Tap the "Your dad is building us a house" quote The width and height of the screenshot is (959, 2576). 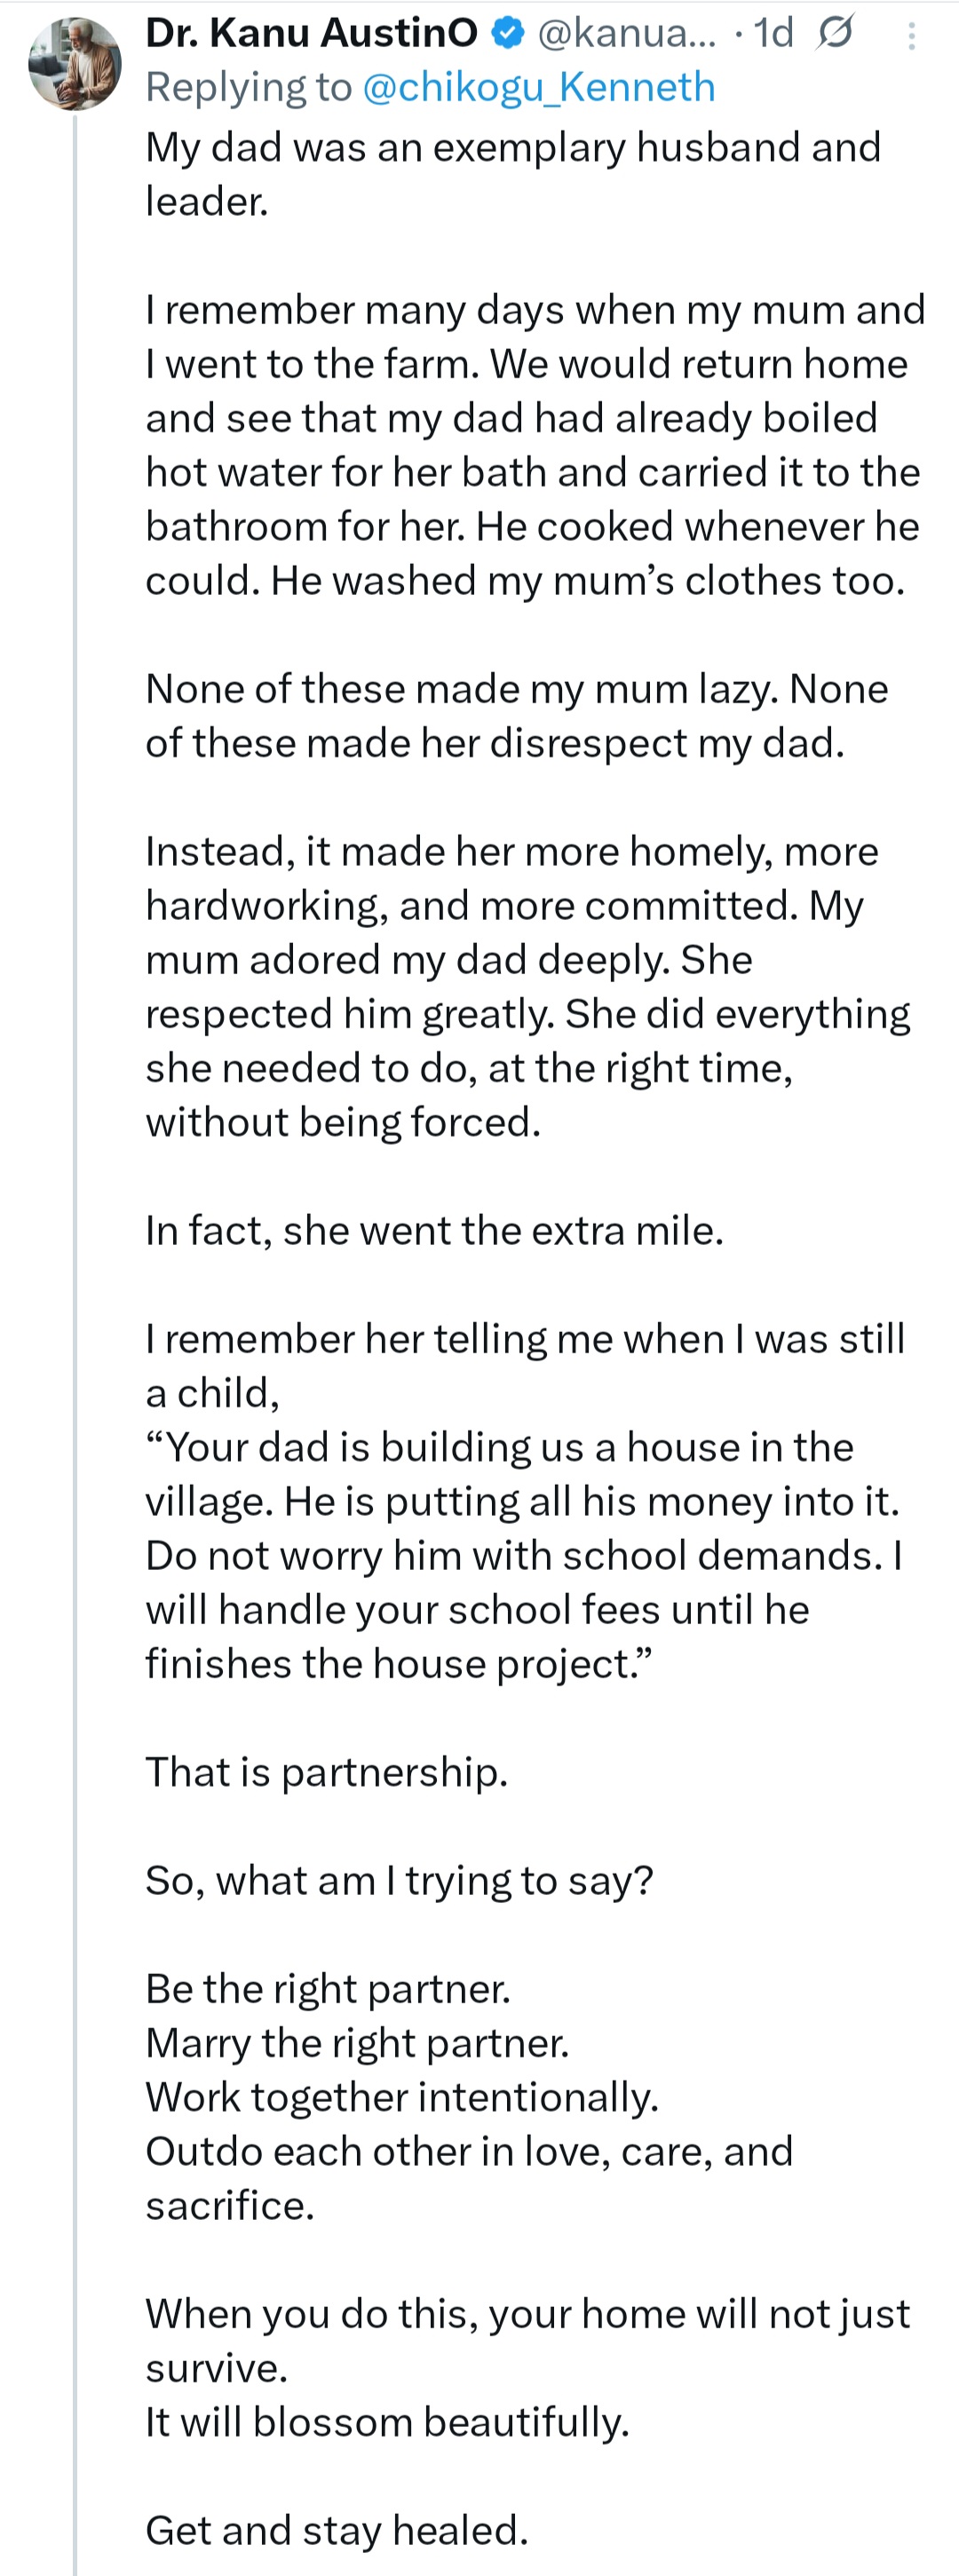[524, 1555]
